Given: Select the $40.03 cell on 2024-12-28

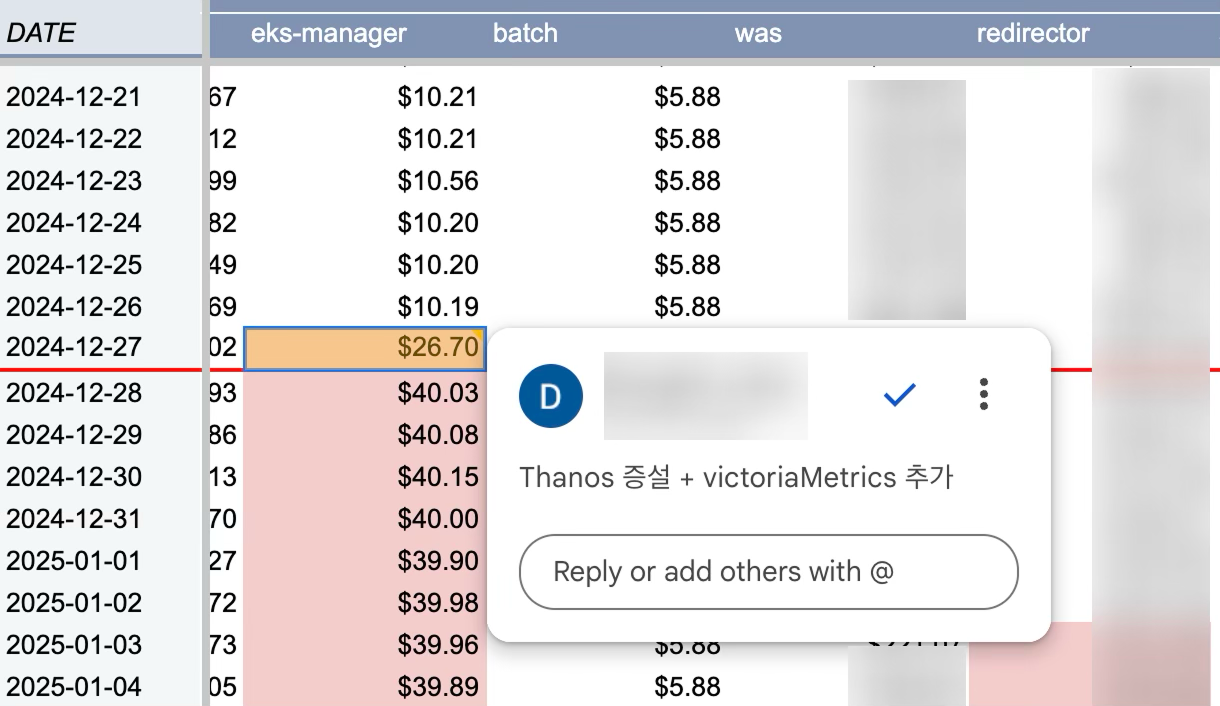Looking at the screenshot, I should pos(365,392).
